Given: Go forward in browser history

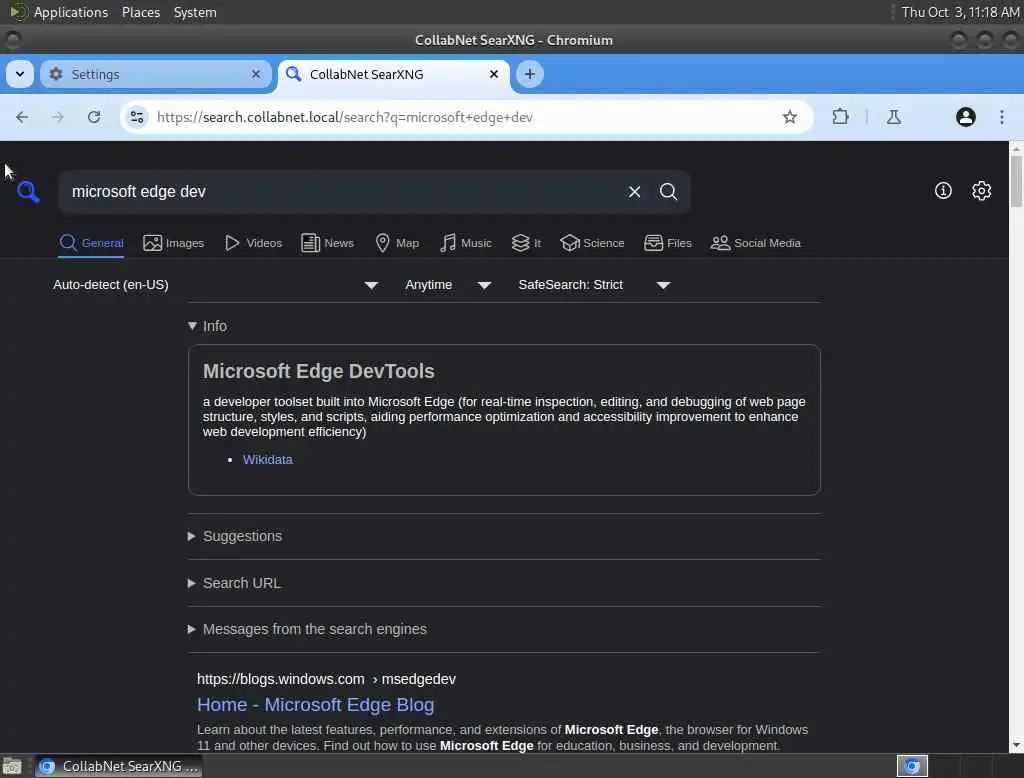Looking at the screenshot, I should [x=58, y=117].
